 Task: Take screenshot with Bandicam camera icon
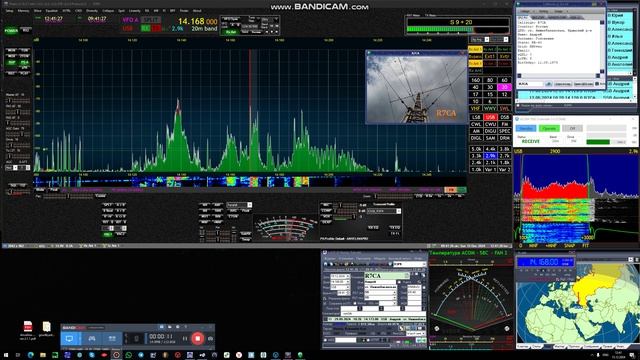coord(210,338)
